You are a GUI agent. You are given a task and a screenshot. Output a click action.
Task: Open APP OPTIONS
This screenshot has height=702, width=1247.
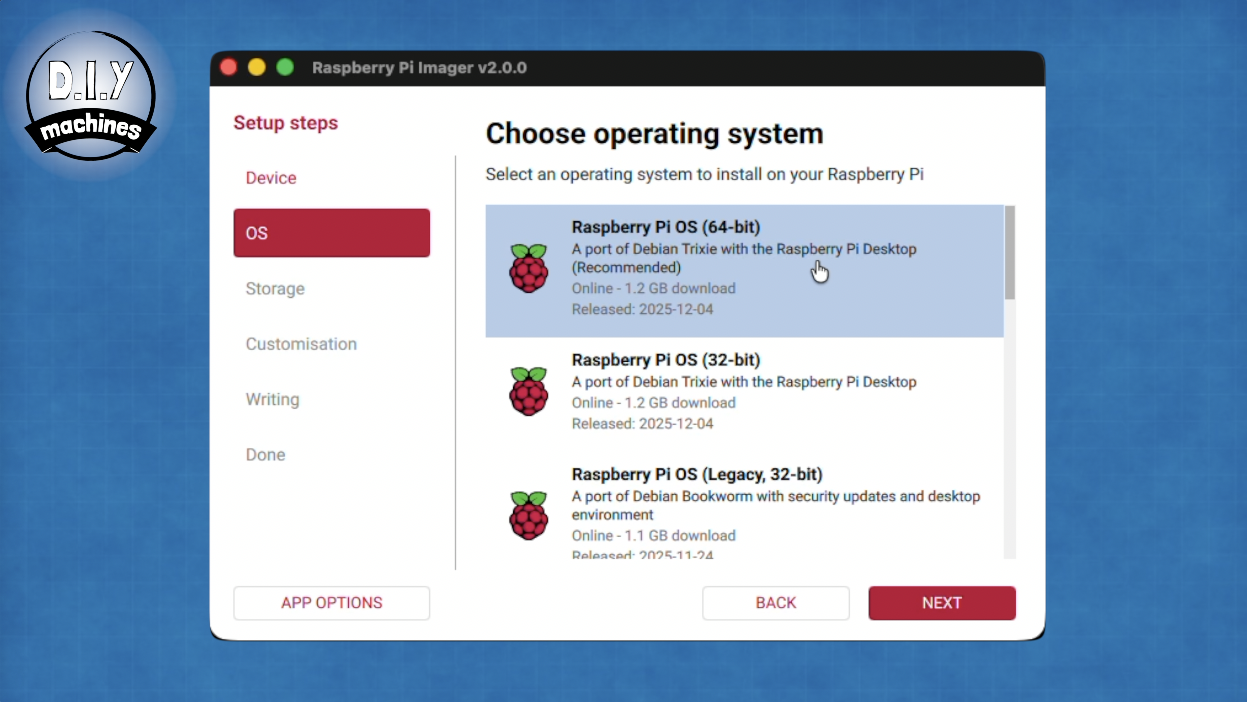click(332, 603)
